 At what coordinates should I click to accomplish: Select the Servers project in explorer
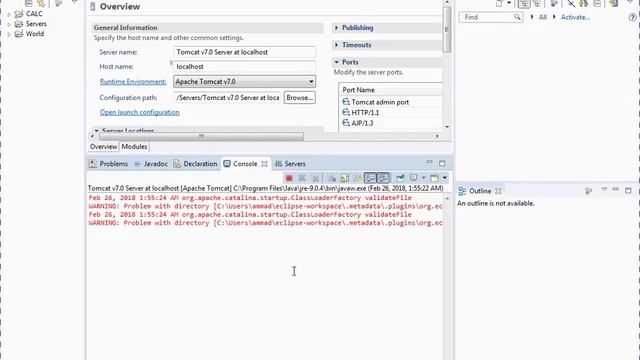(x=31, y=24)
